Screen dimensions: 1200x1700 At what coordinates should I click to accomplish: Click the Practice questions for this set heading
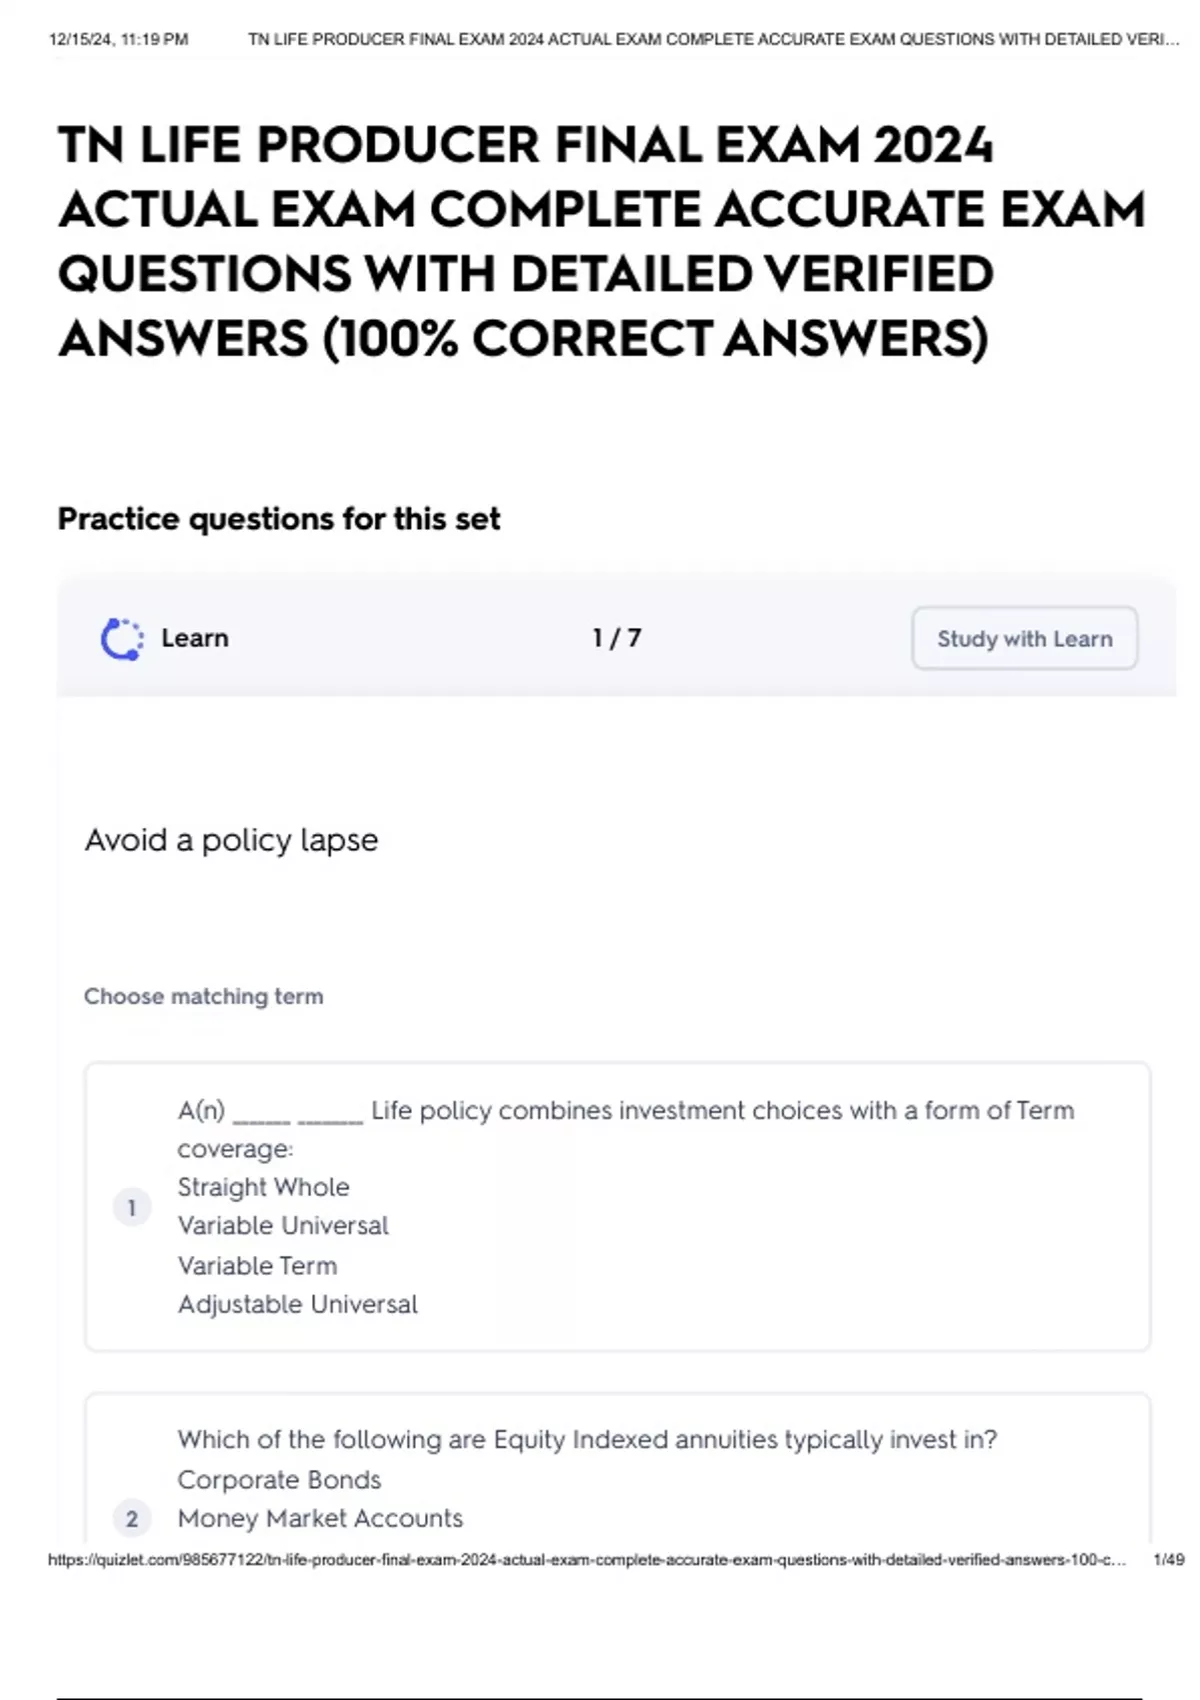coord(279,519)
